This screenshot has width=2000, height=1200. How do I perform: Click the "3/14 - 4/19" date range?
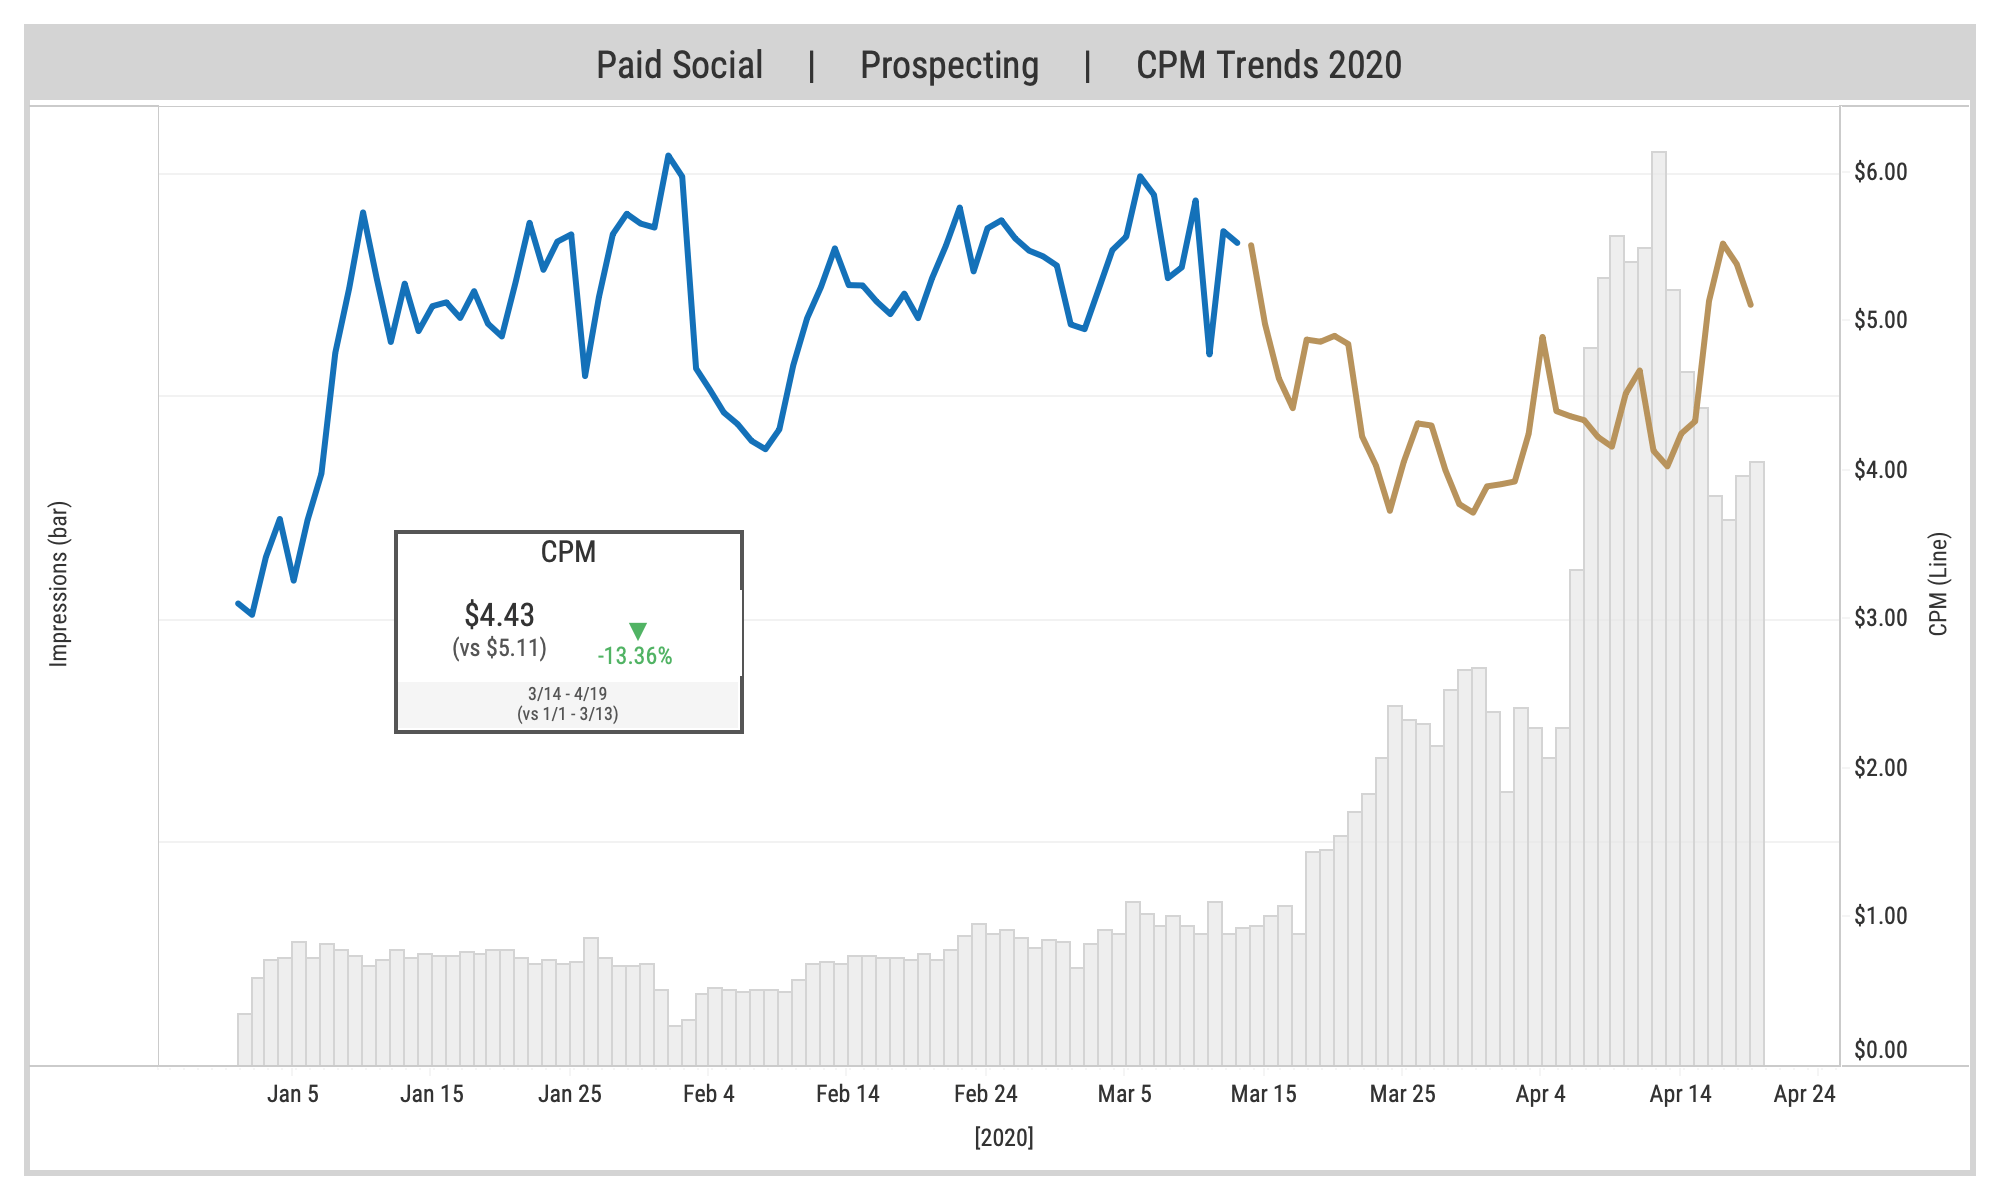(x=567, y=694)
